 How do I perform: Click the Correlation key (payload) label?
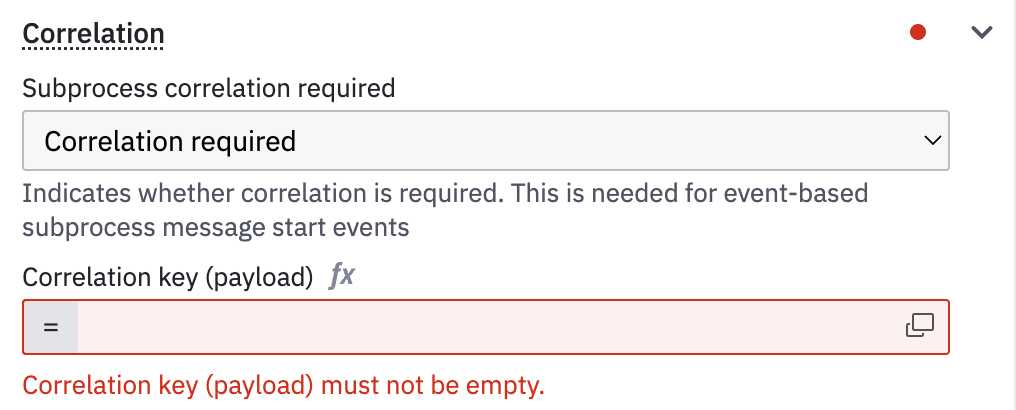pos(168,277)
